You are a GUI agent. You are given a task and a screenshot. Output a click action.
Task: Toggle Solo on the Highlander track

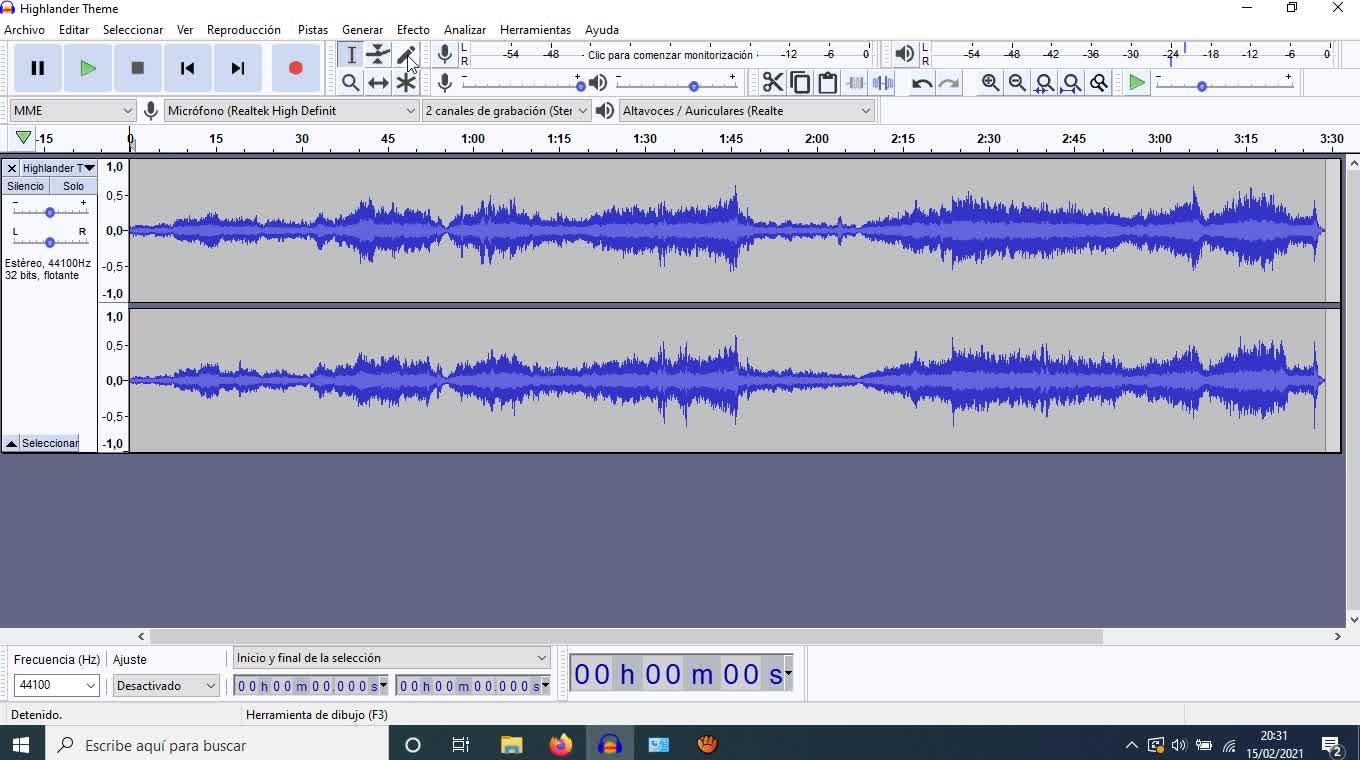point(73,186)
